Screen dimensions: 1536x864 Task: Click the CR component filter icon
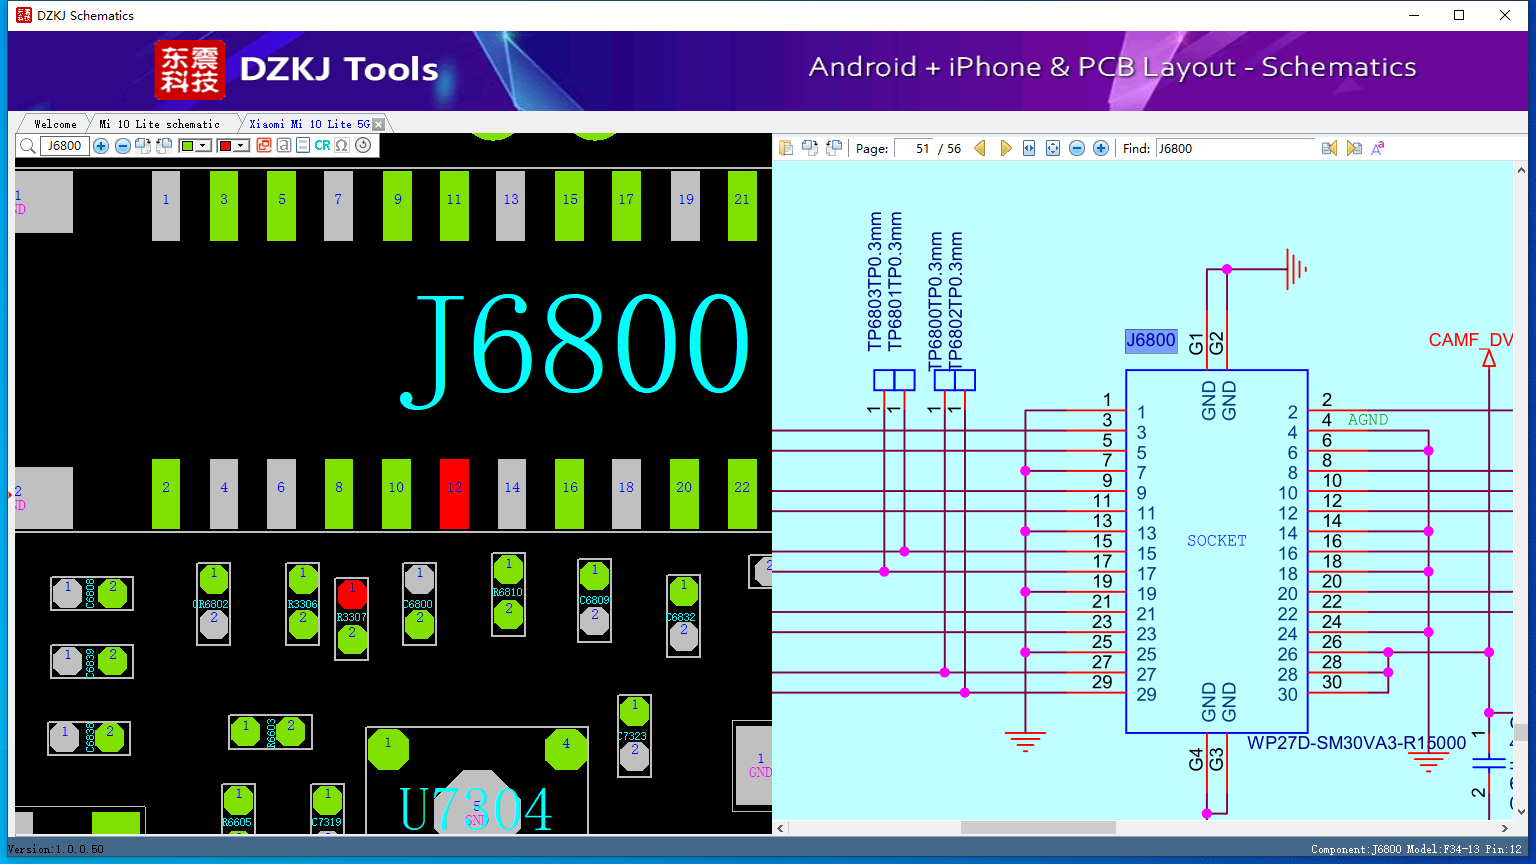click(322, 146)
